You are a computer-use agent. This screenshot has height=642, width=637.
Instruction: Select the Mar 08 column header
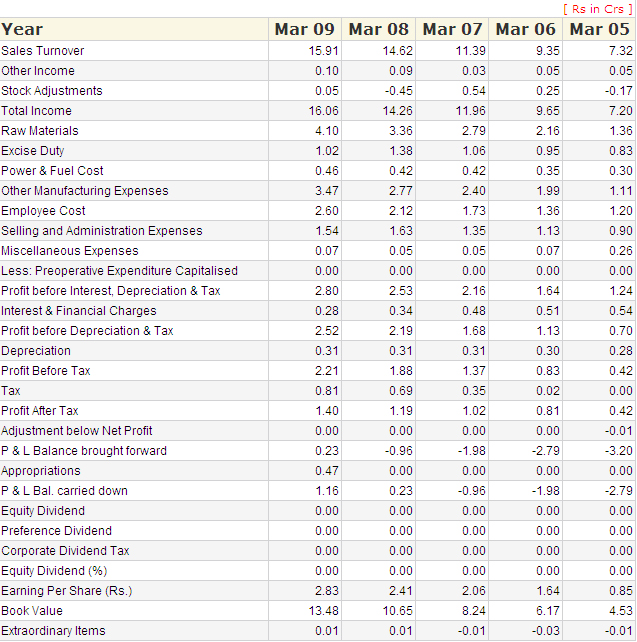click(379, 29)
